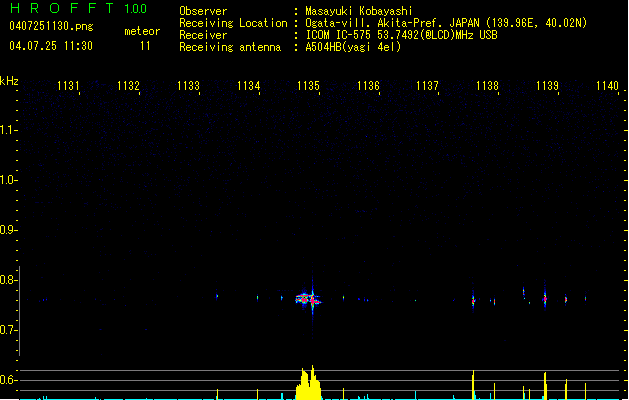Click the HROFFT program title text

[62, 8]
